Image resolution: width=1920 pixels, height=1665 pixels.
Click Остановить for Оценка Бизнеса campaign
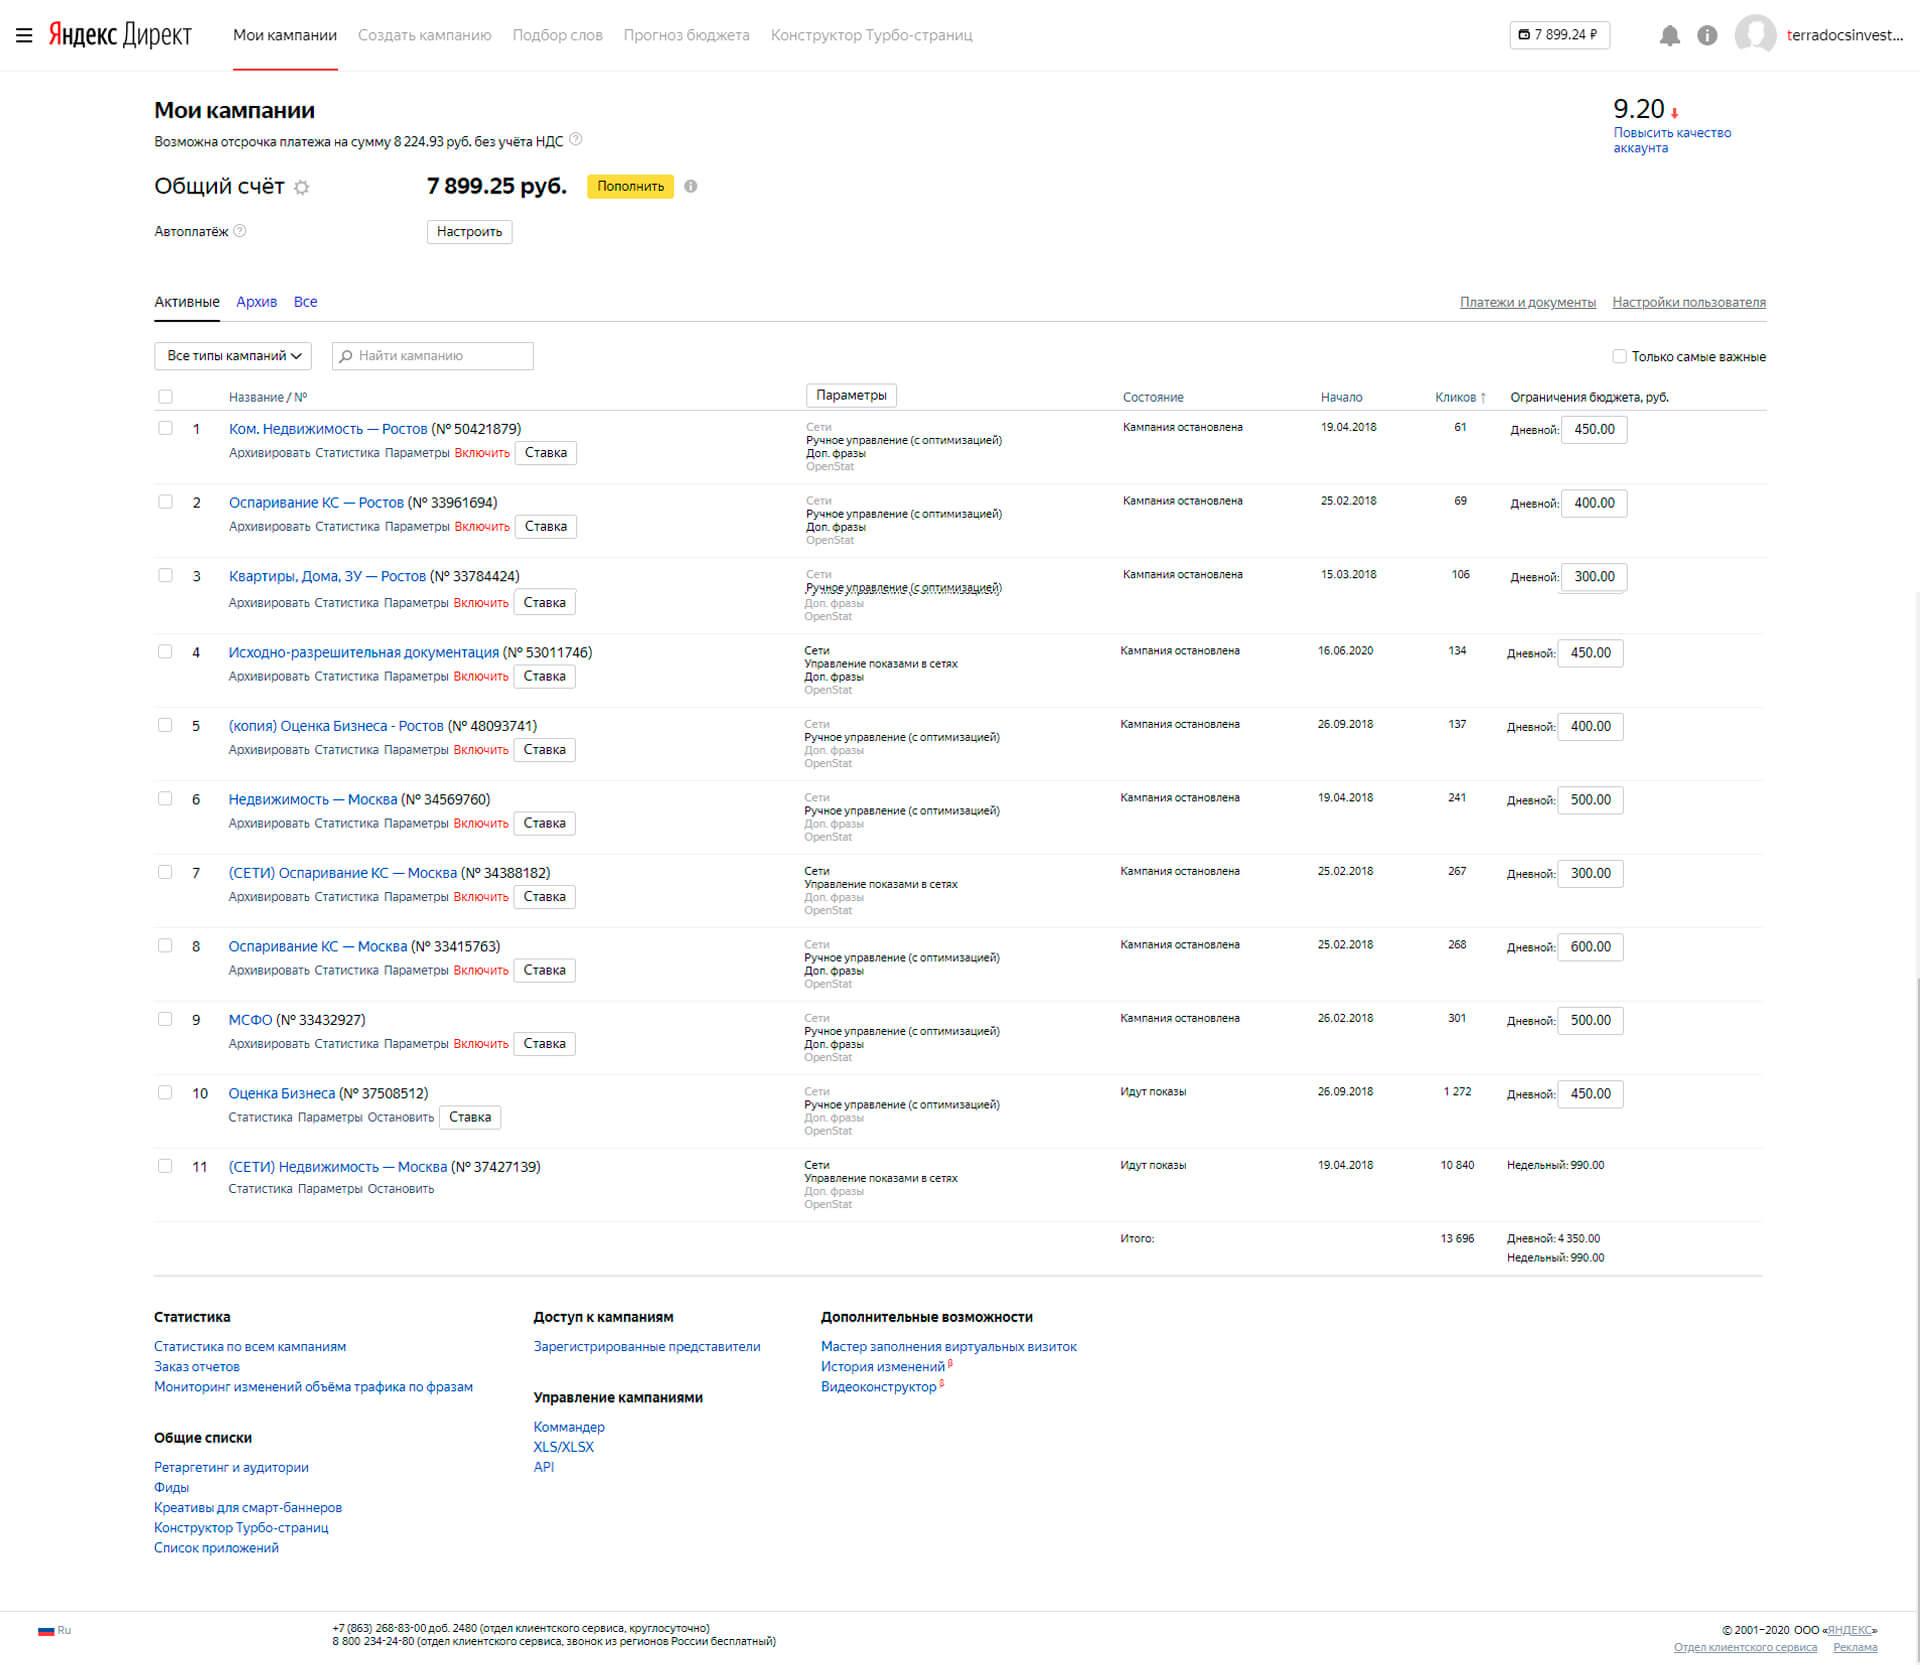tap(401, 1118)
